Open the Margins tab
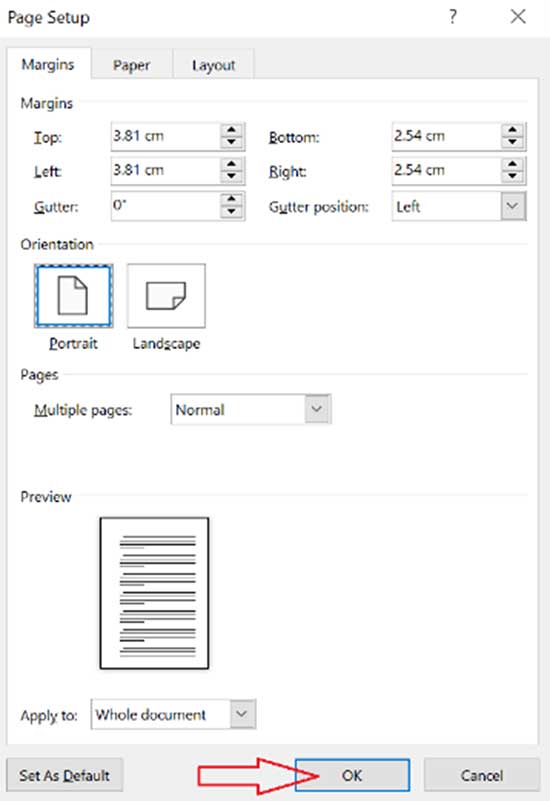Viewport: 550px width, 801px height. coord(48,64)
